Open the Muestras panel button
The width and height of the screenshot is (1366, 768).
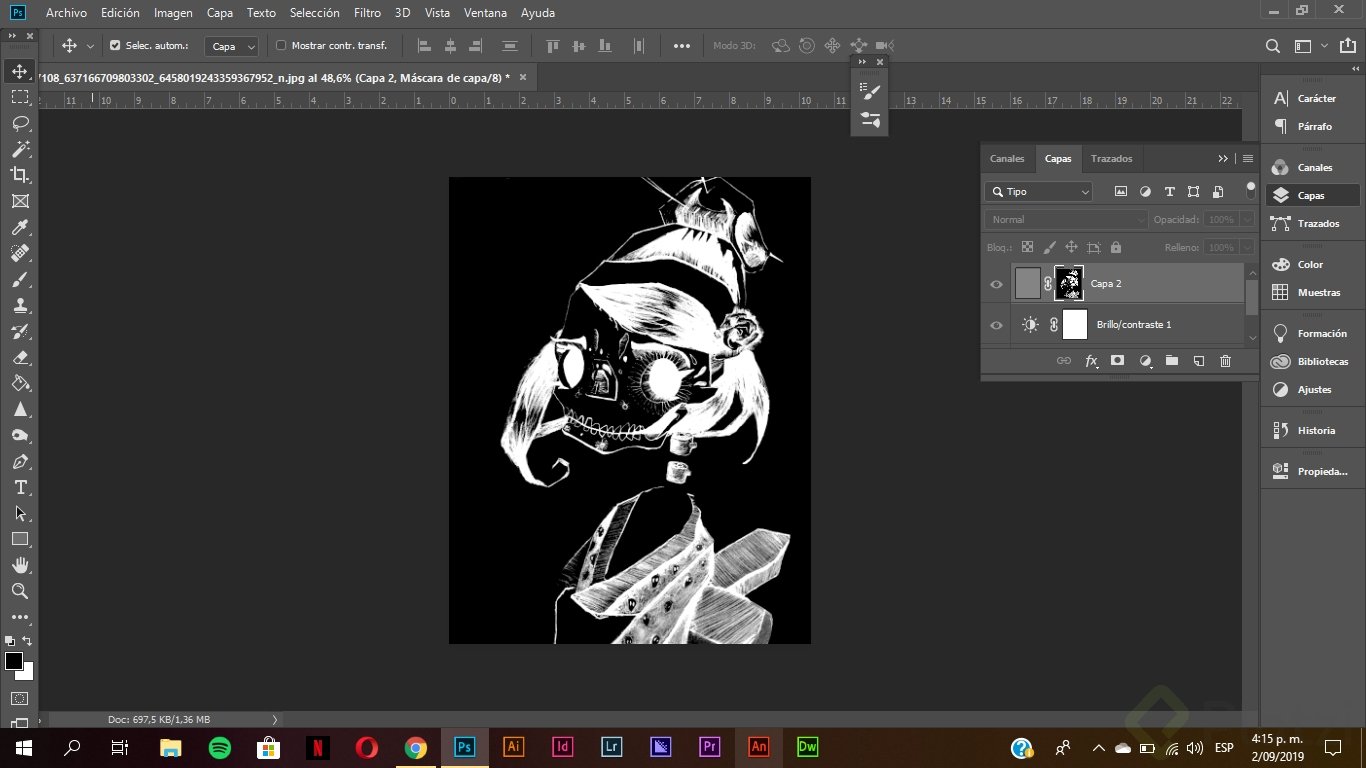coord(1313,293)
